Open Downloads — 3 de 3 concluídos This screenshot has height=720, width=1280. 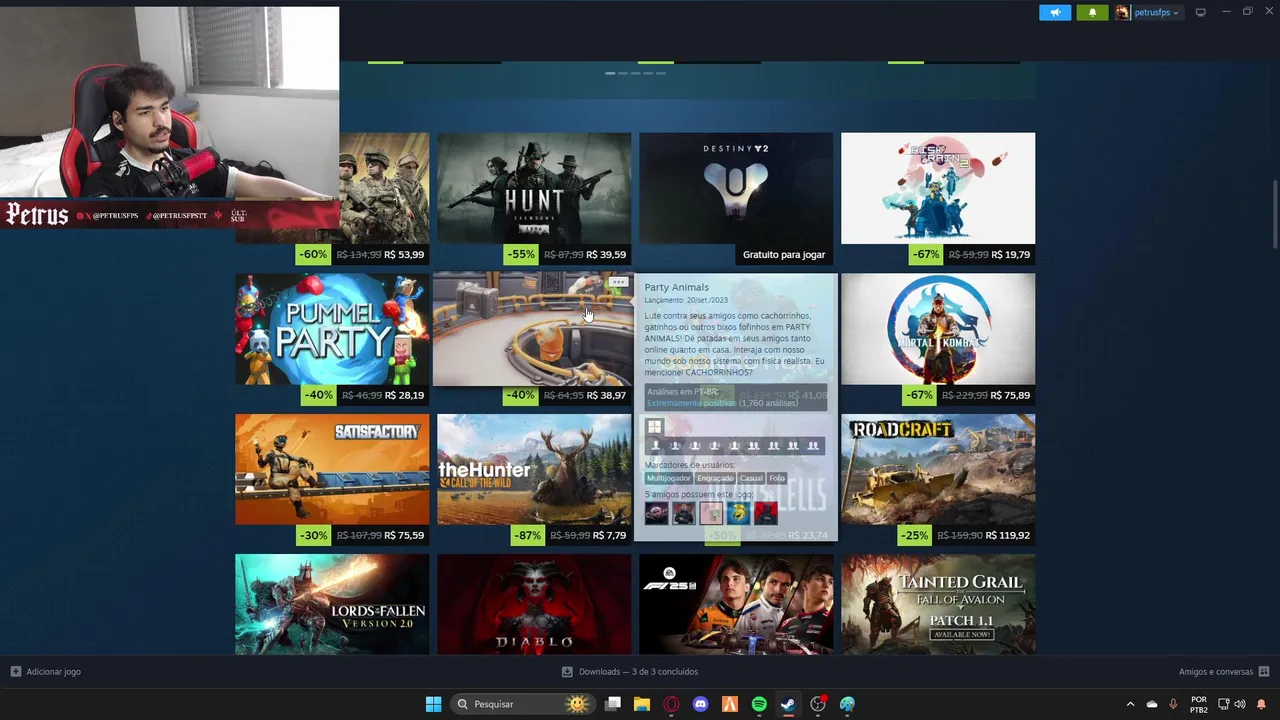pos(630,672)
